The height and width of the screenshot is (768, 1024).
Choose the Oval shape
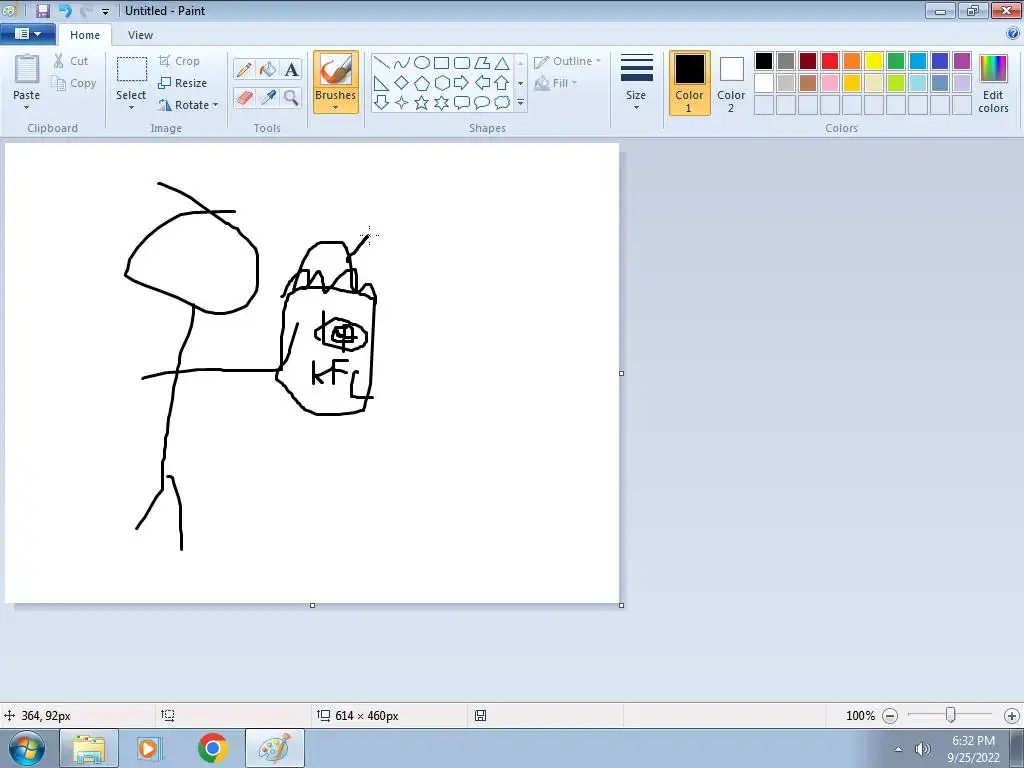tap(422, 63)
